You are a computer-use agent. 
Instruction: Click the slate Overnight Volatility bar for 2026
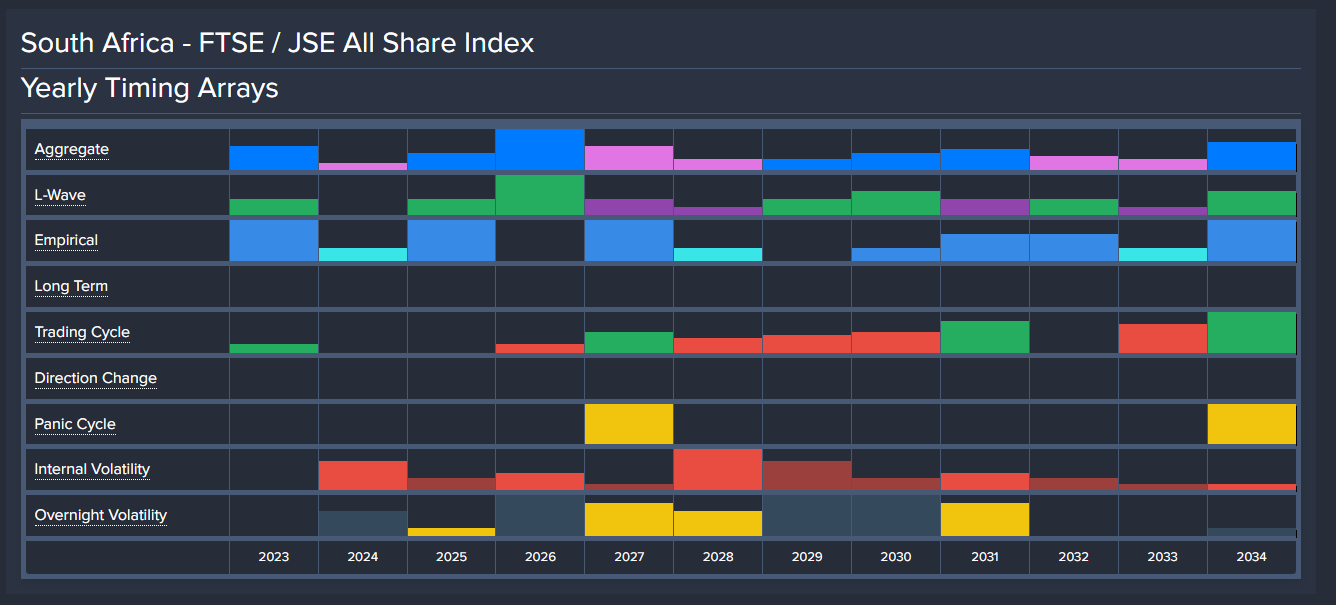540,515
